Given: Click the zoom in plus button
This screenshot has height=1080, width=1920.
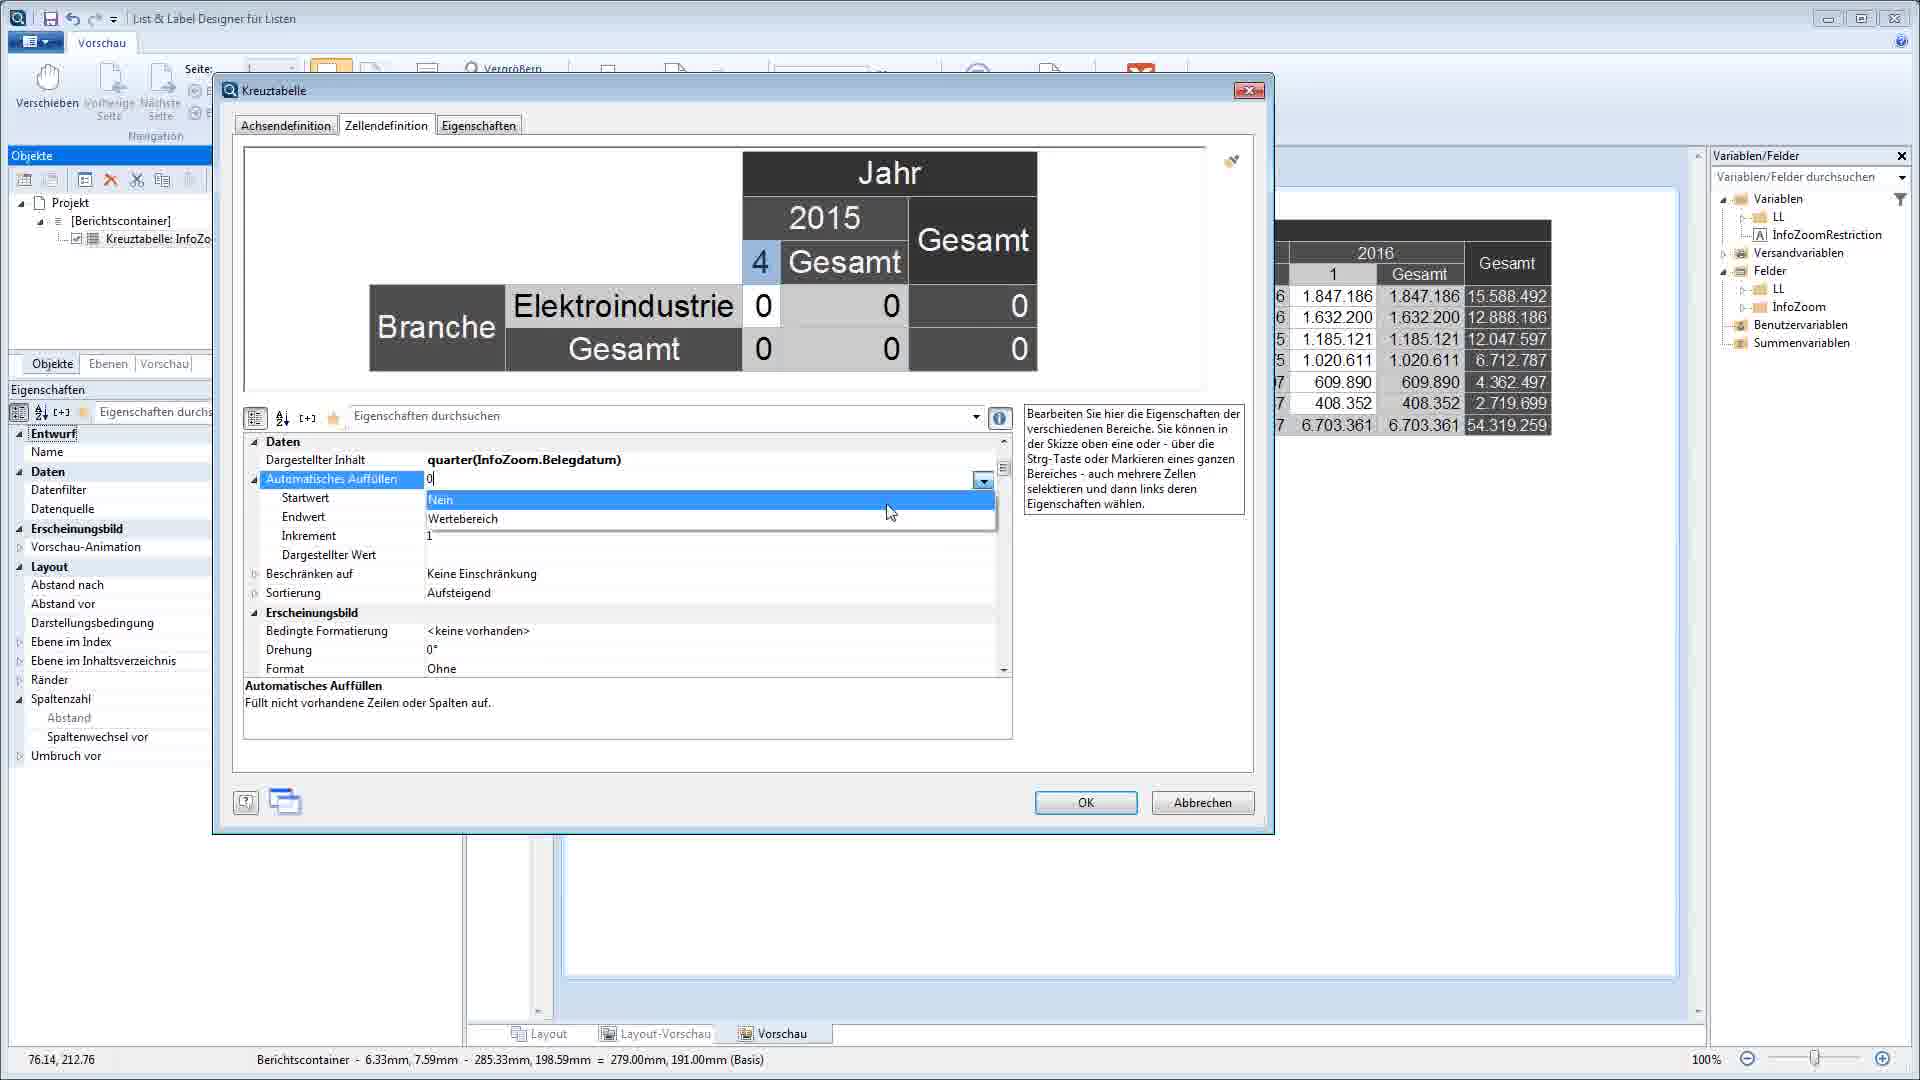Looking at the screenshot, I should (1882, 1059).
